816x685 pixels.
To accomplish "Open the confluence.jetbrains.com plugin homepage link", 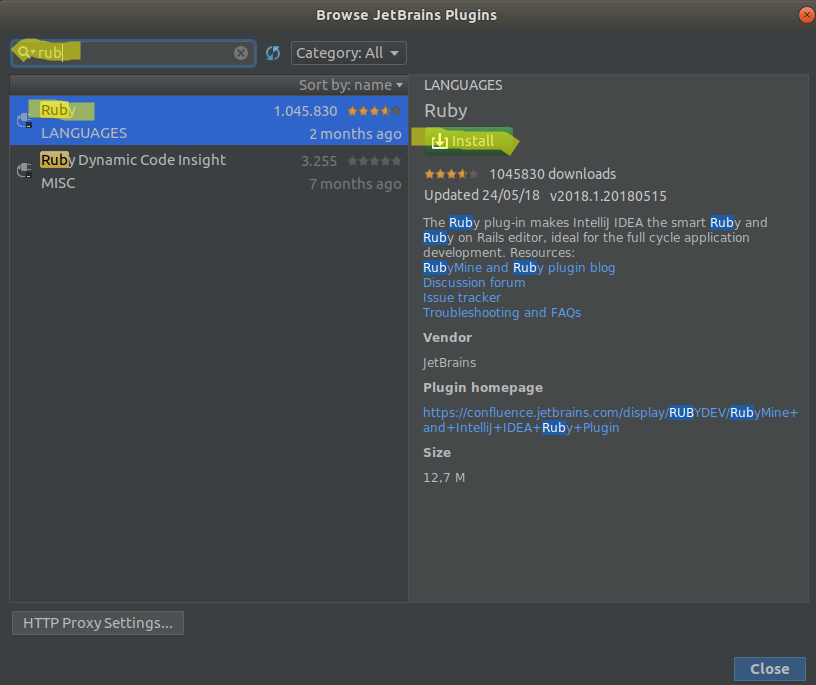I will click(x=610, y=420).
